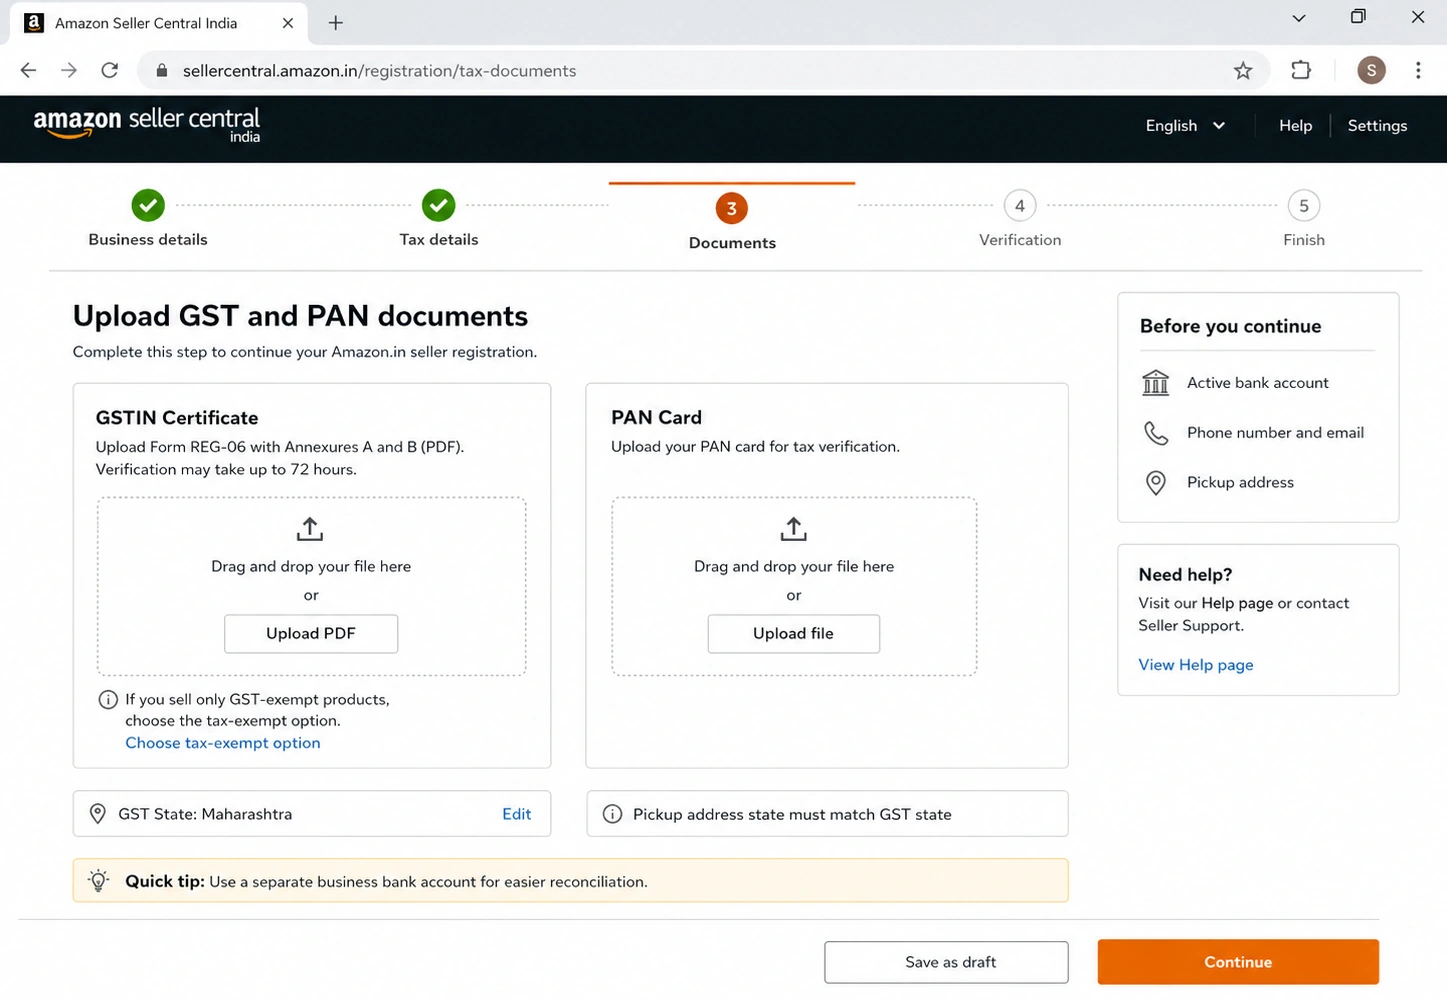Click the Phone number and email text
This screenshot has height=1001, width=1447.
[x=1275, y=433]
